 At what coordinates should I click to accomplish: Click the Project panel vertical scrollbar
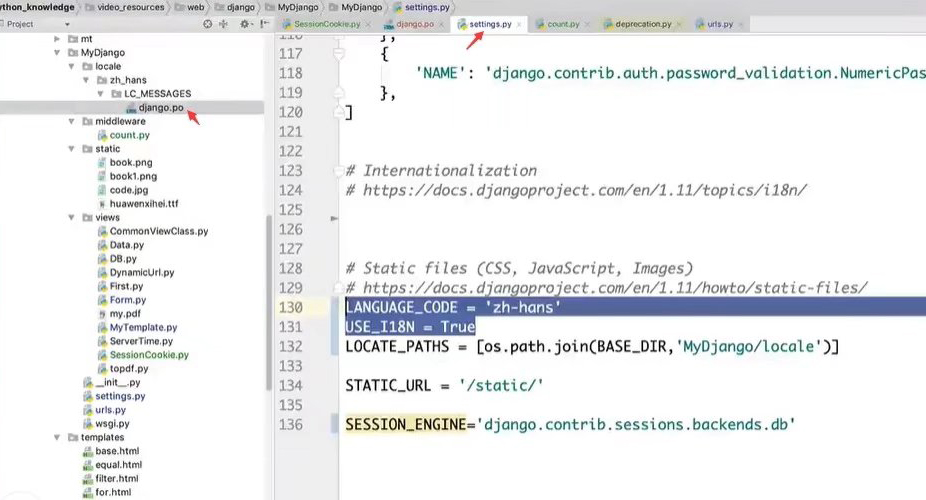coord(269,302)
